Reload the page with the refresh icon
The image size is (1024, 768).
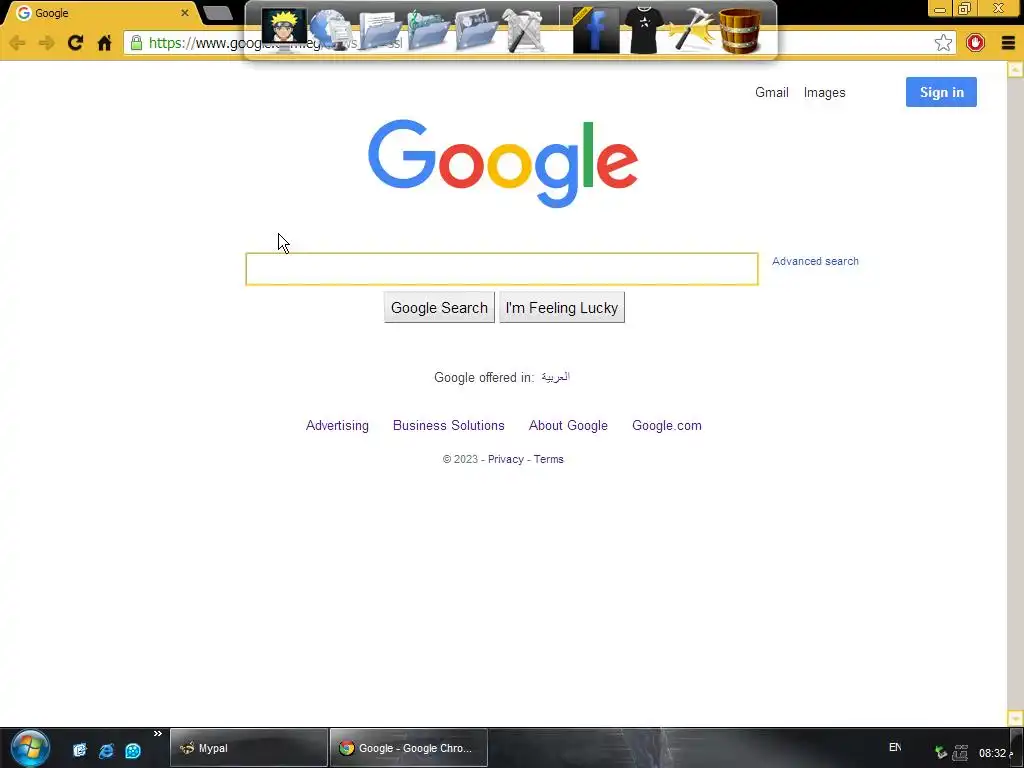pos(75,43)
